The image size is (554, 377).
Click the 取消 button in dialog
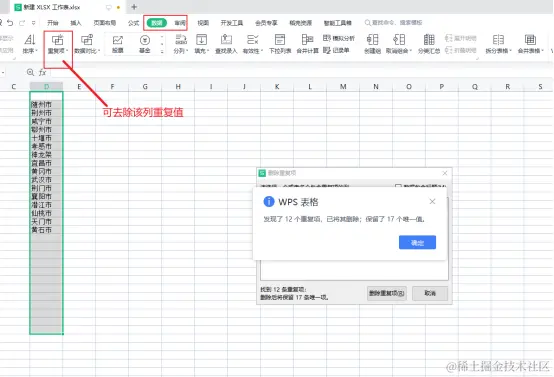click(430, 293)
